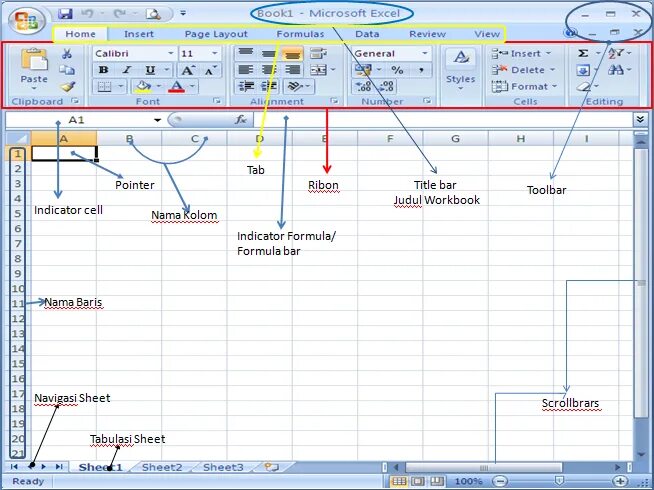Open the Insert cells dropdown arrow

click(548, 53)
